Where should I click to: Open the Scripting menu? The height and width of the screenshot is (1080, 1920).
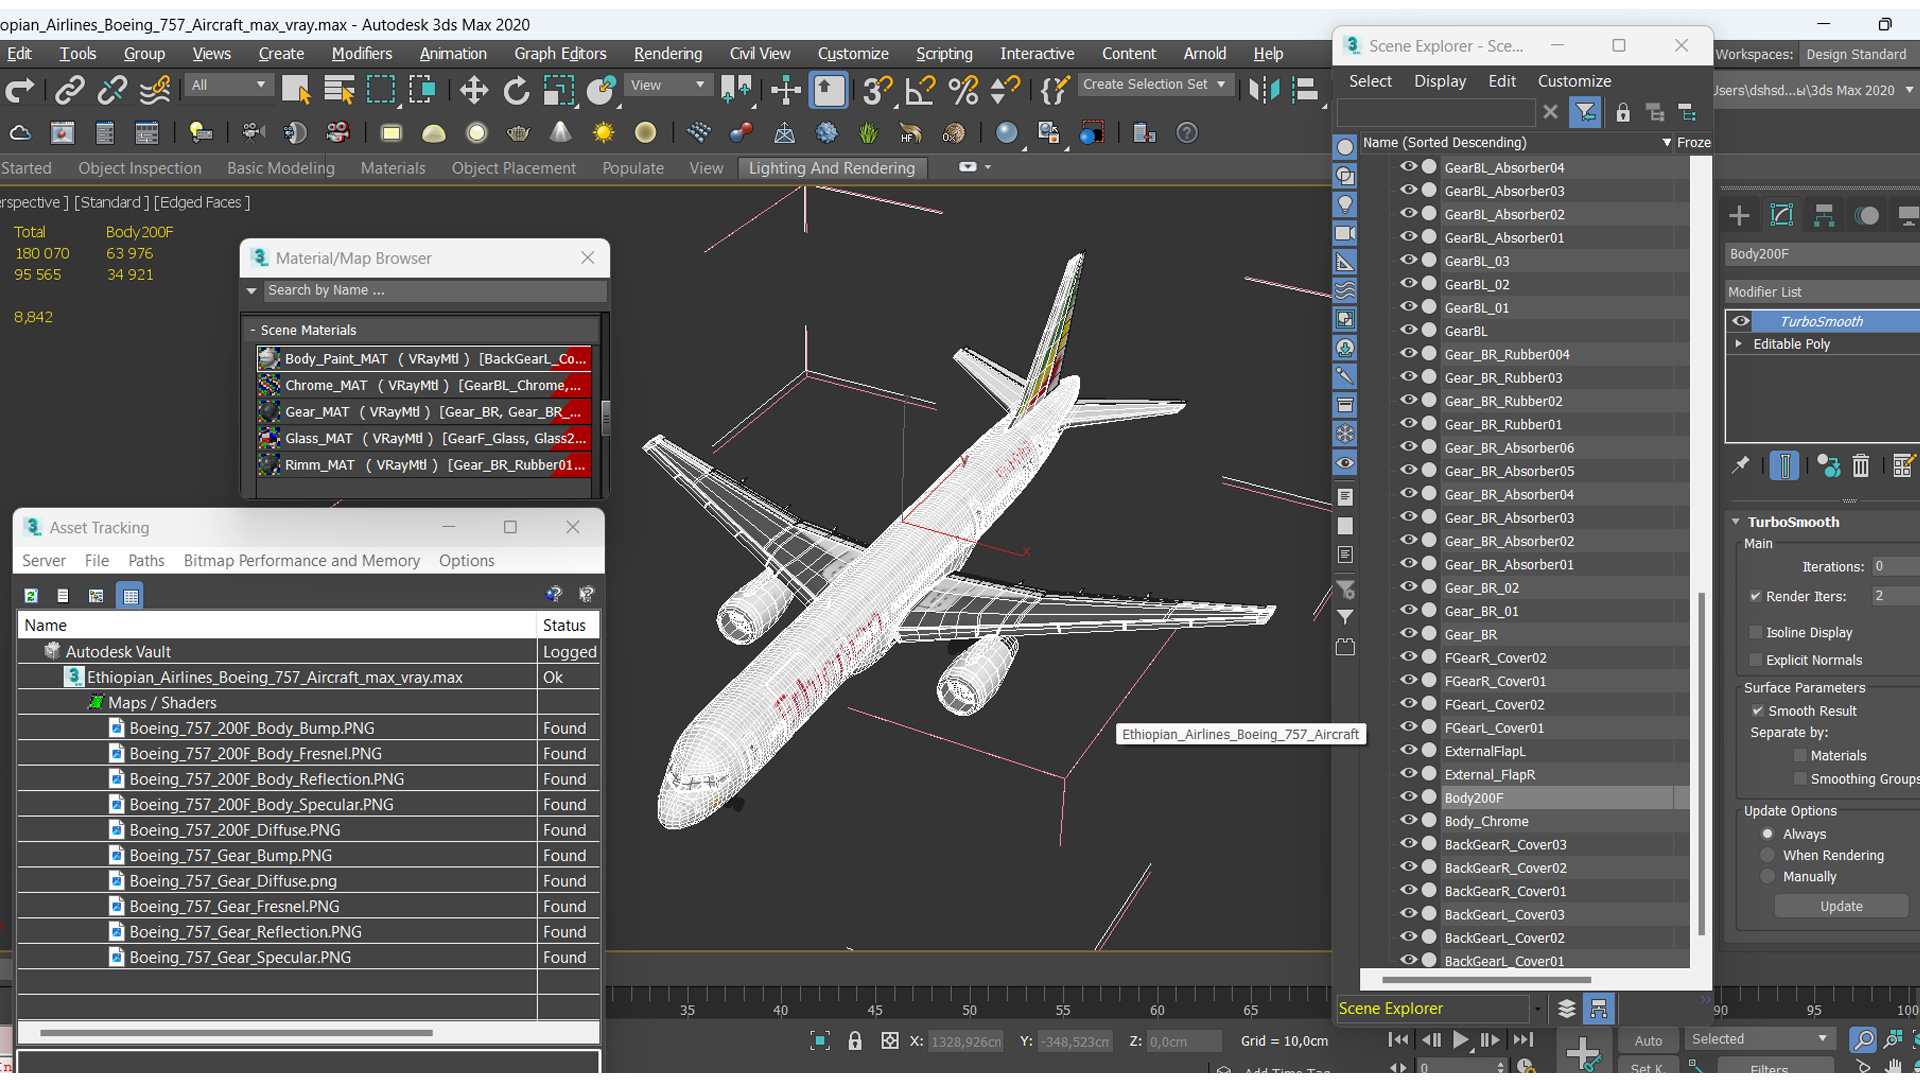pyautogui.click(x=943, y=54)
